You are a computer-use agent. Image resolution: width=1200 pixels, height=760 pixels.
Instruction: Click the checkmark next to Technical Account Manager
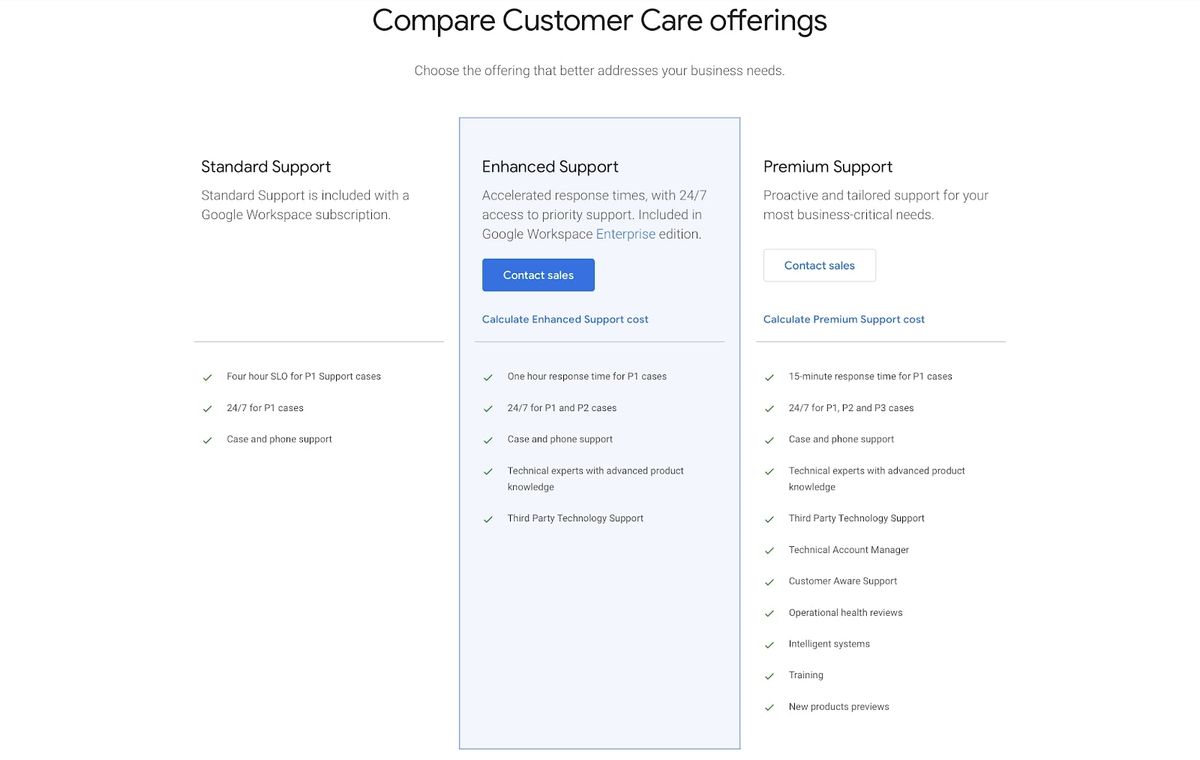[770, 549]
